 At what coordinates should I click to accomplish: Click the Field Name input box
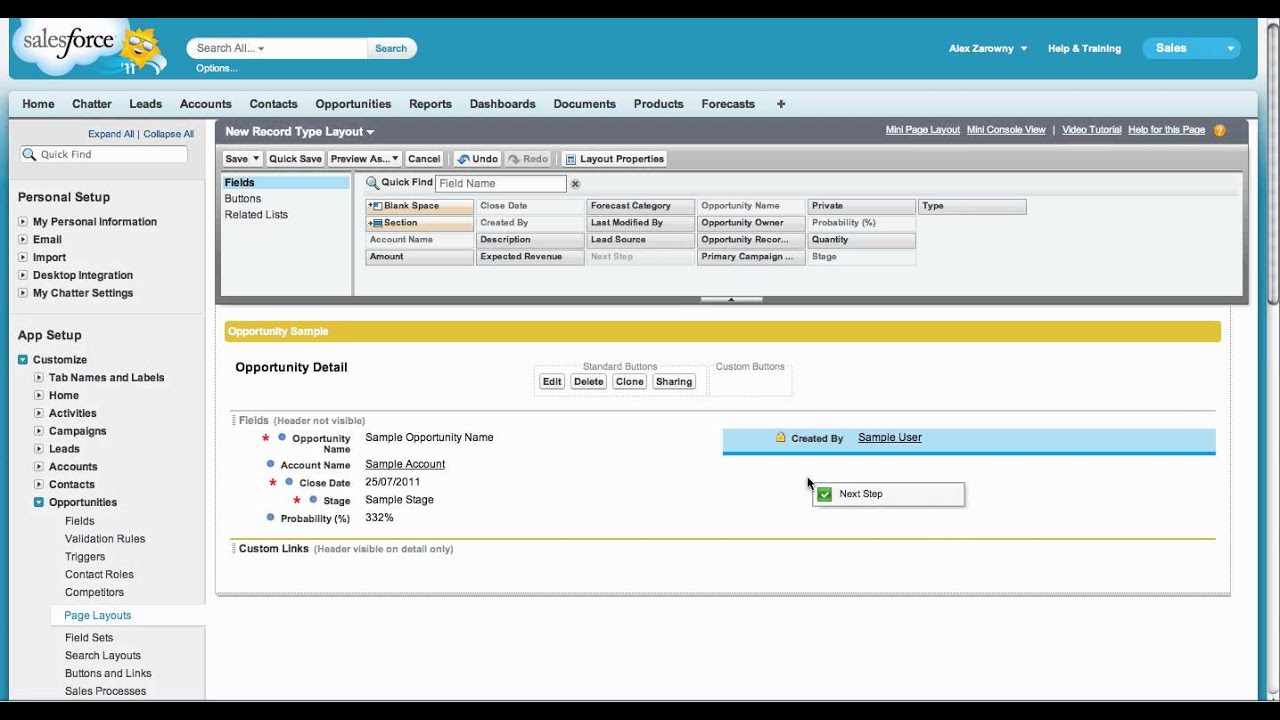(x=501, y=184)
